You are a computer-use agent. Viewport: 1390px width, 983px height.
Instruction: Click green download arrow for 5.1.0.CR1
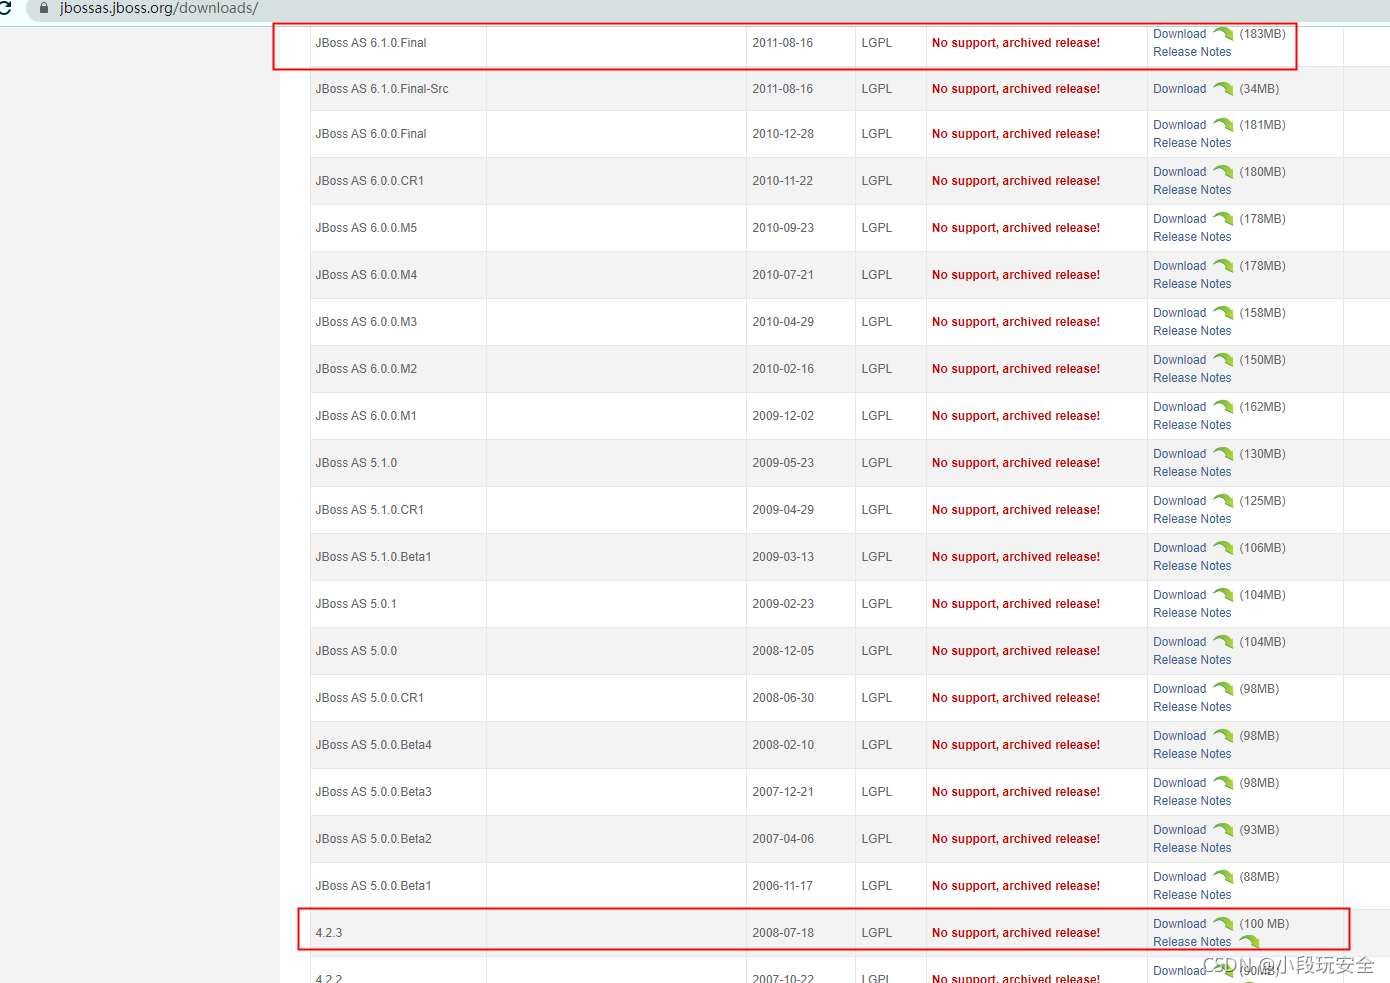tap(1223, 501)
